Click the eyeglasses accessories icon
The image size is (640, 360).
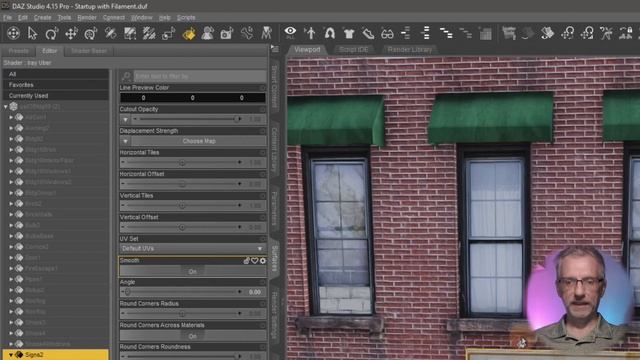[x=387, y=33]
